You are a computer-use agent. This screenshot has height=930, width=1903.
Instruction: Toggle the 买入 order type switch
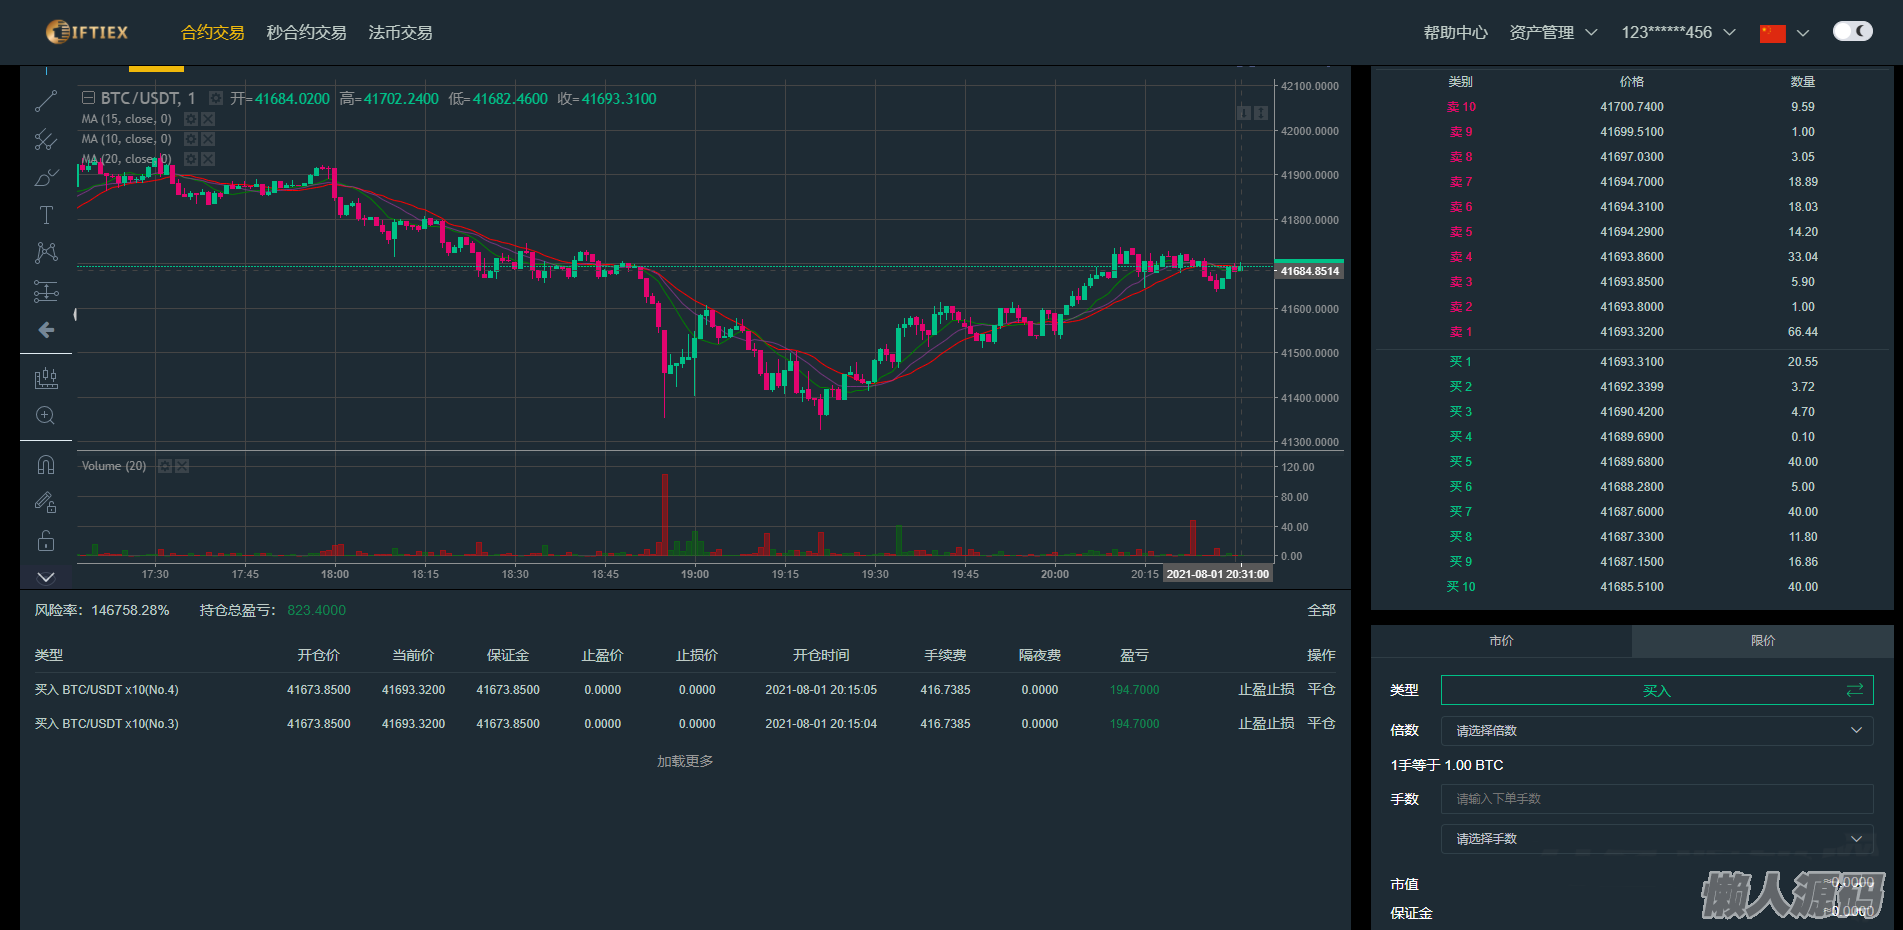pos(1656,690)
